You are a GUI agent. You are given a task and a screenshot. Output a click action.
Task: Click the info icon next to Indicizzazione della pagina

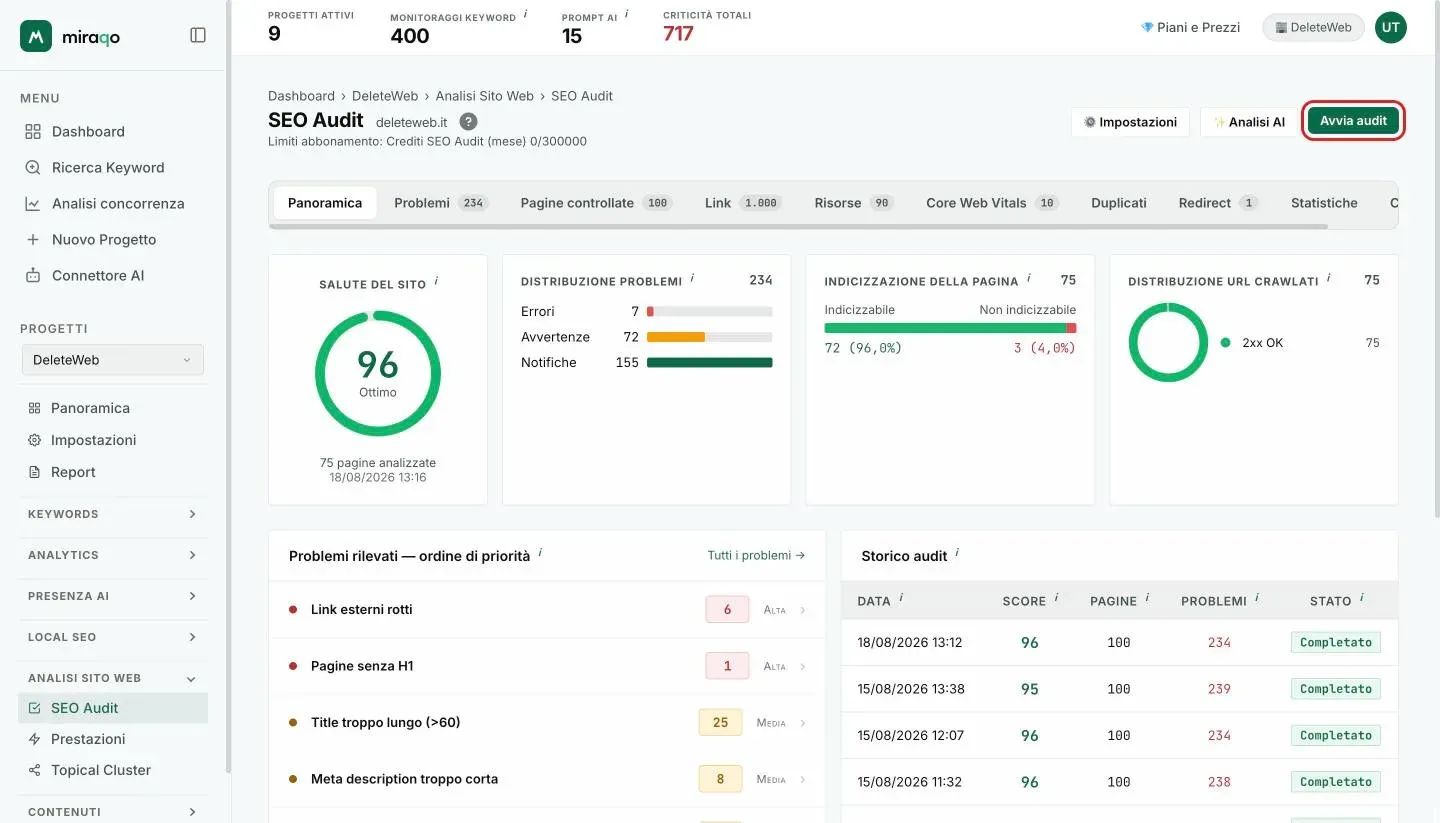coord(1028,279)
